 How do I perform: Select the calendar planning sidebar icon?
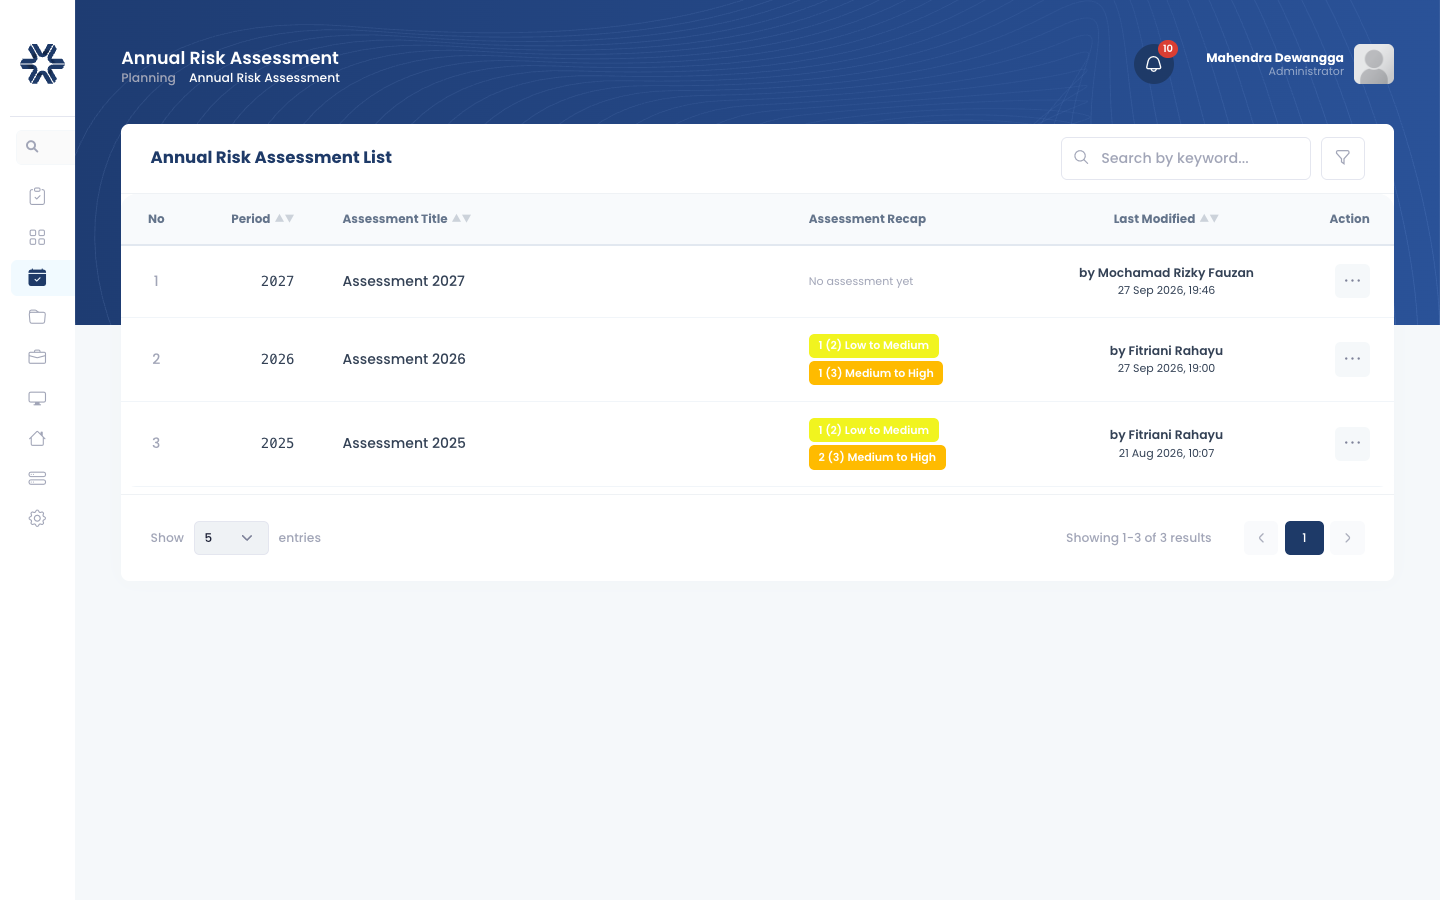coord(37,277)
